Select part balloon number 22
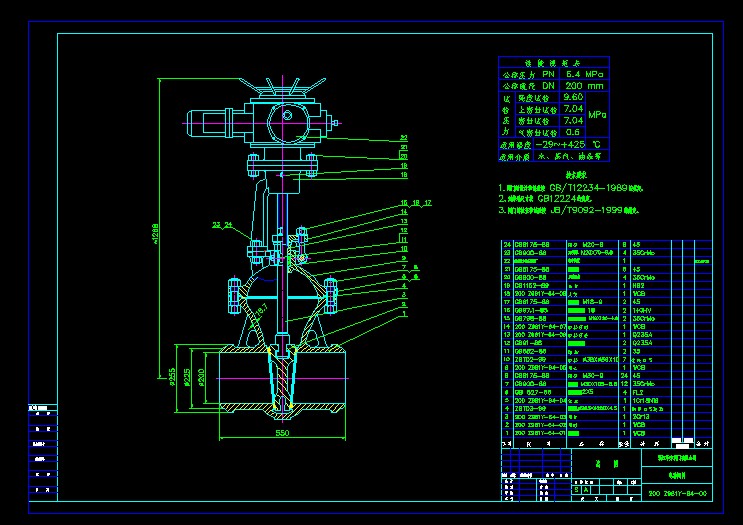 tap(404, 137)
